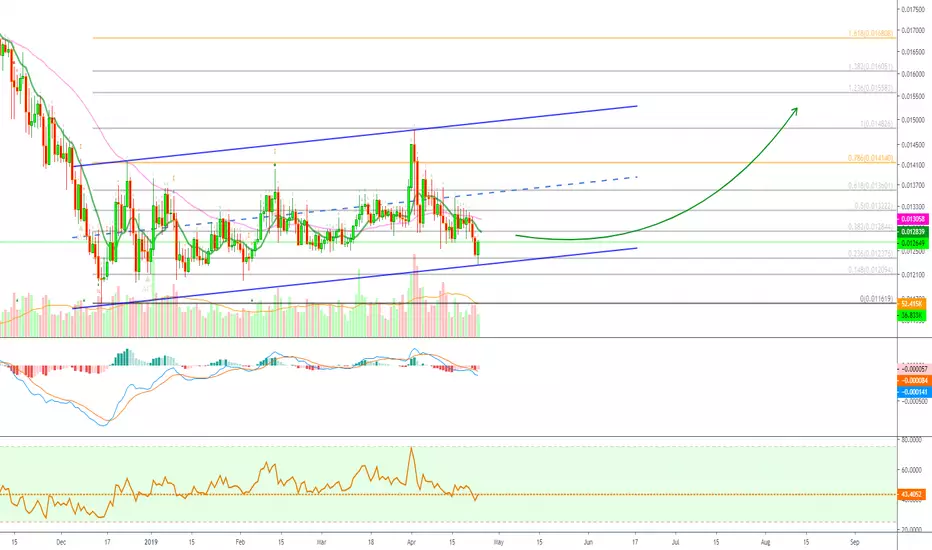Select the bright green 0.012649 price badge

tap(912, 243)
